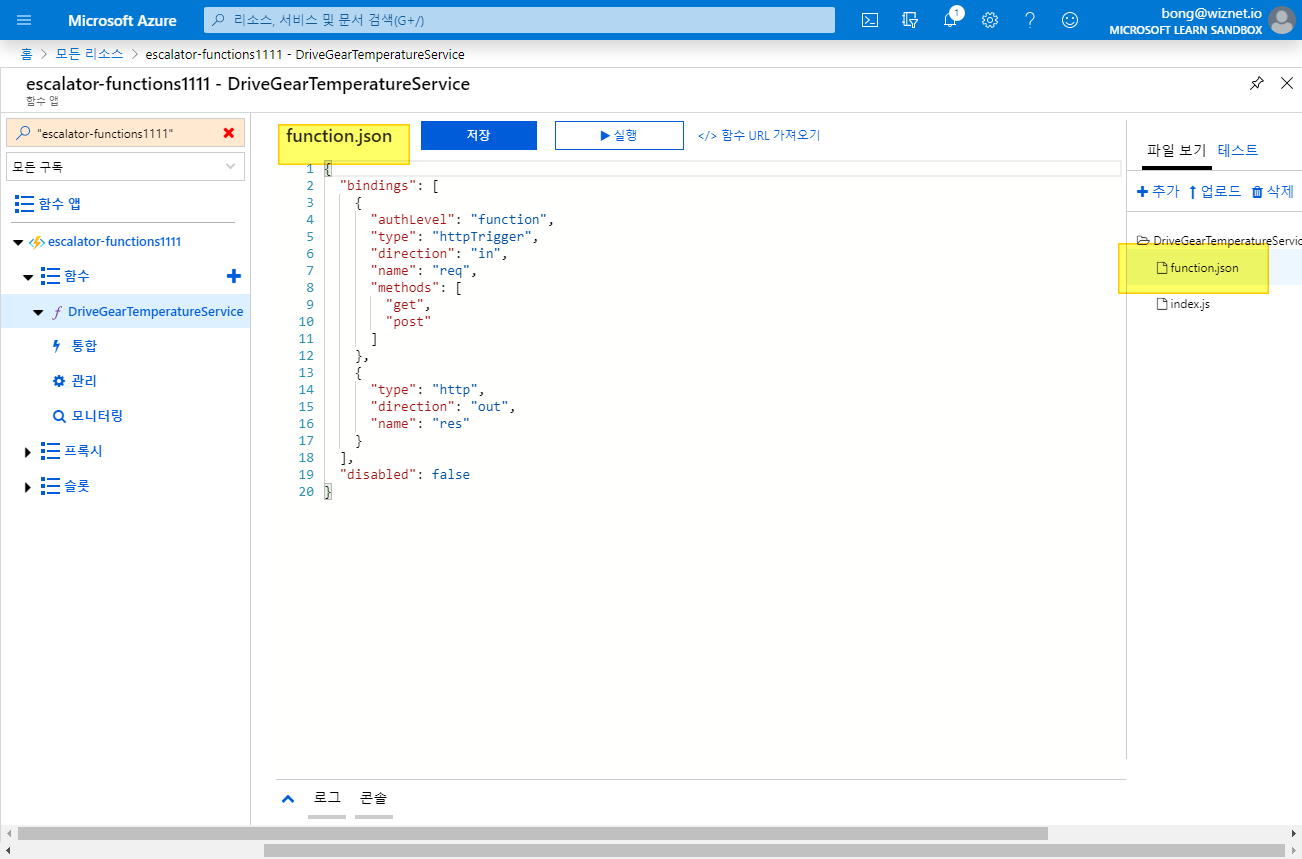Click 삭제 to delete the file
Viewport: 1302px width, 859px height.
(1272, 191)
